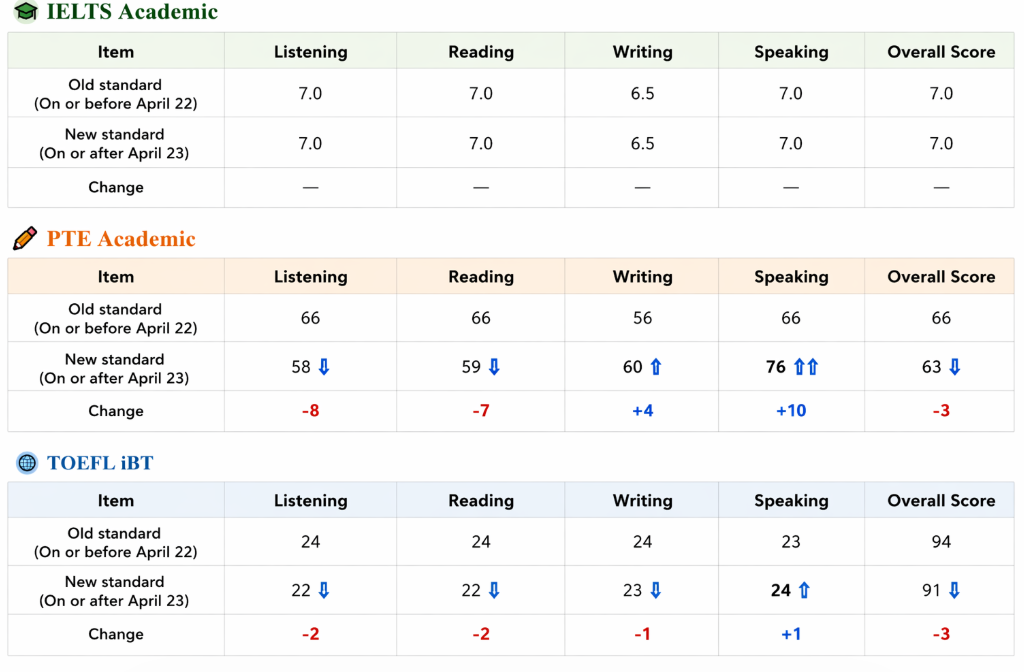Click the up arrow next to TOEFL Speaking 24
Viewport: 1024px width, 672px height.
[804, 591]
